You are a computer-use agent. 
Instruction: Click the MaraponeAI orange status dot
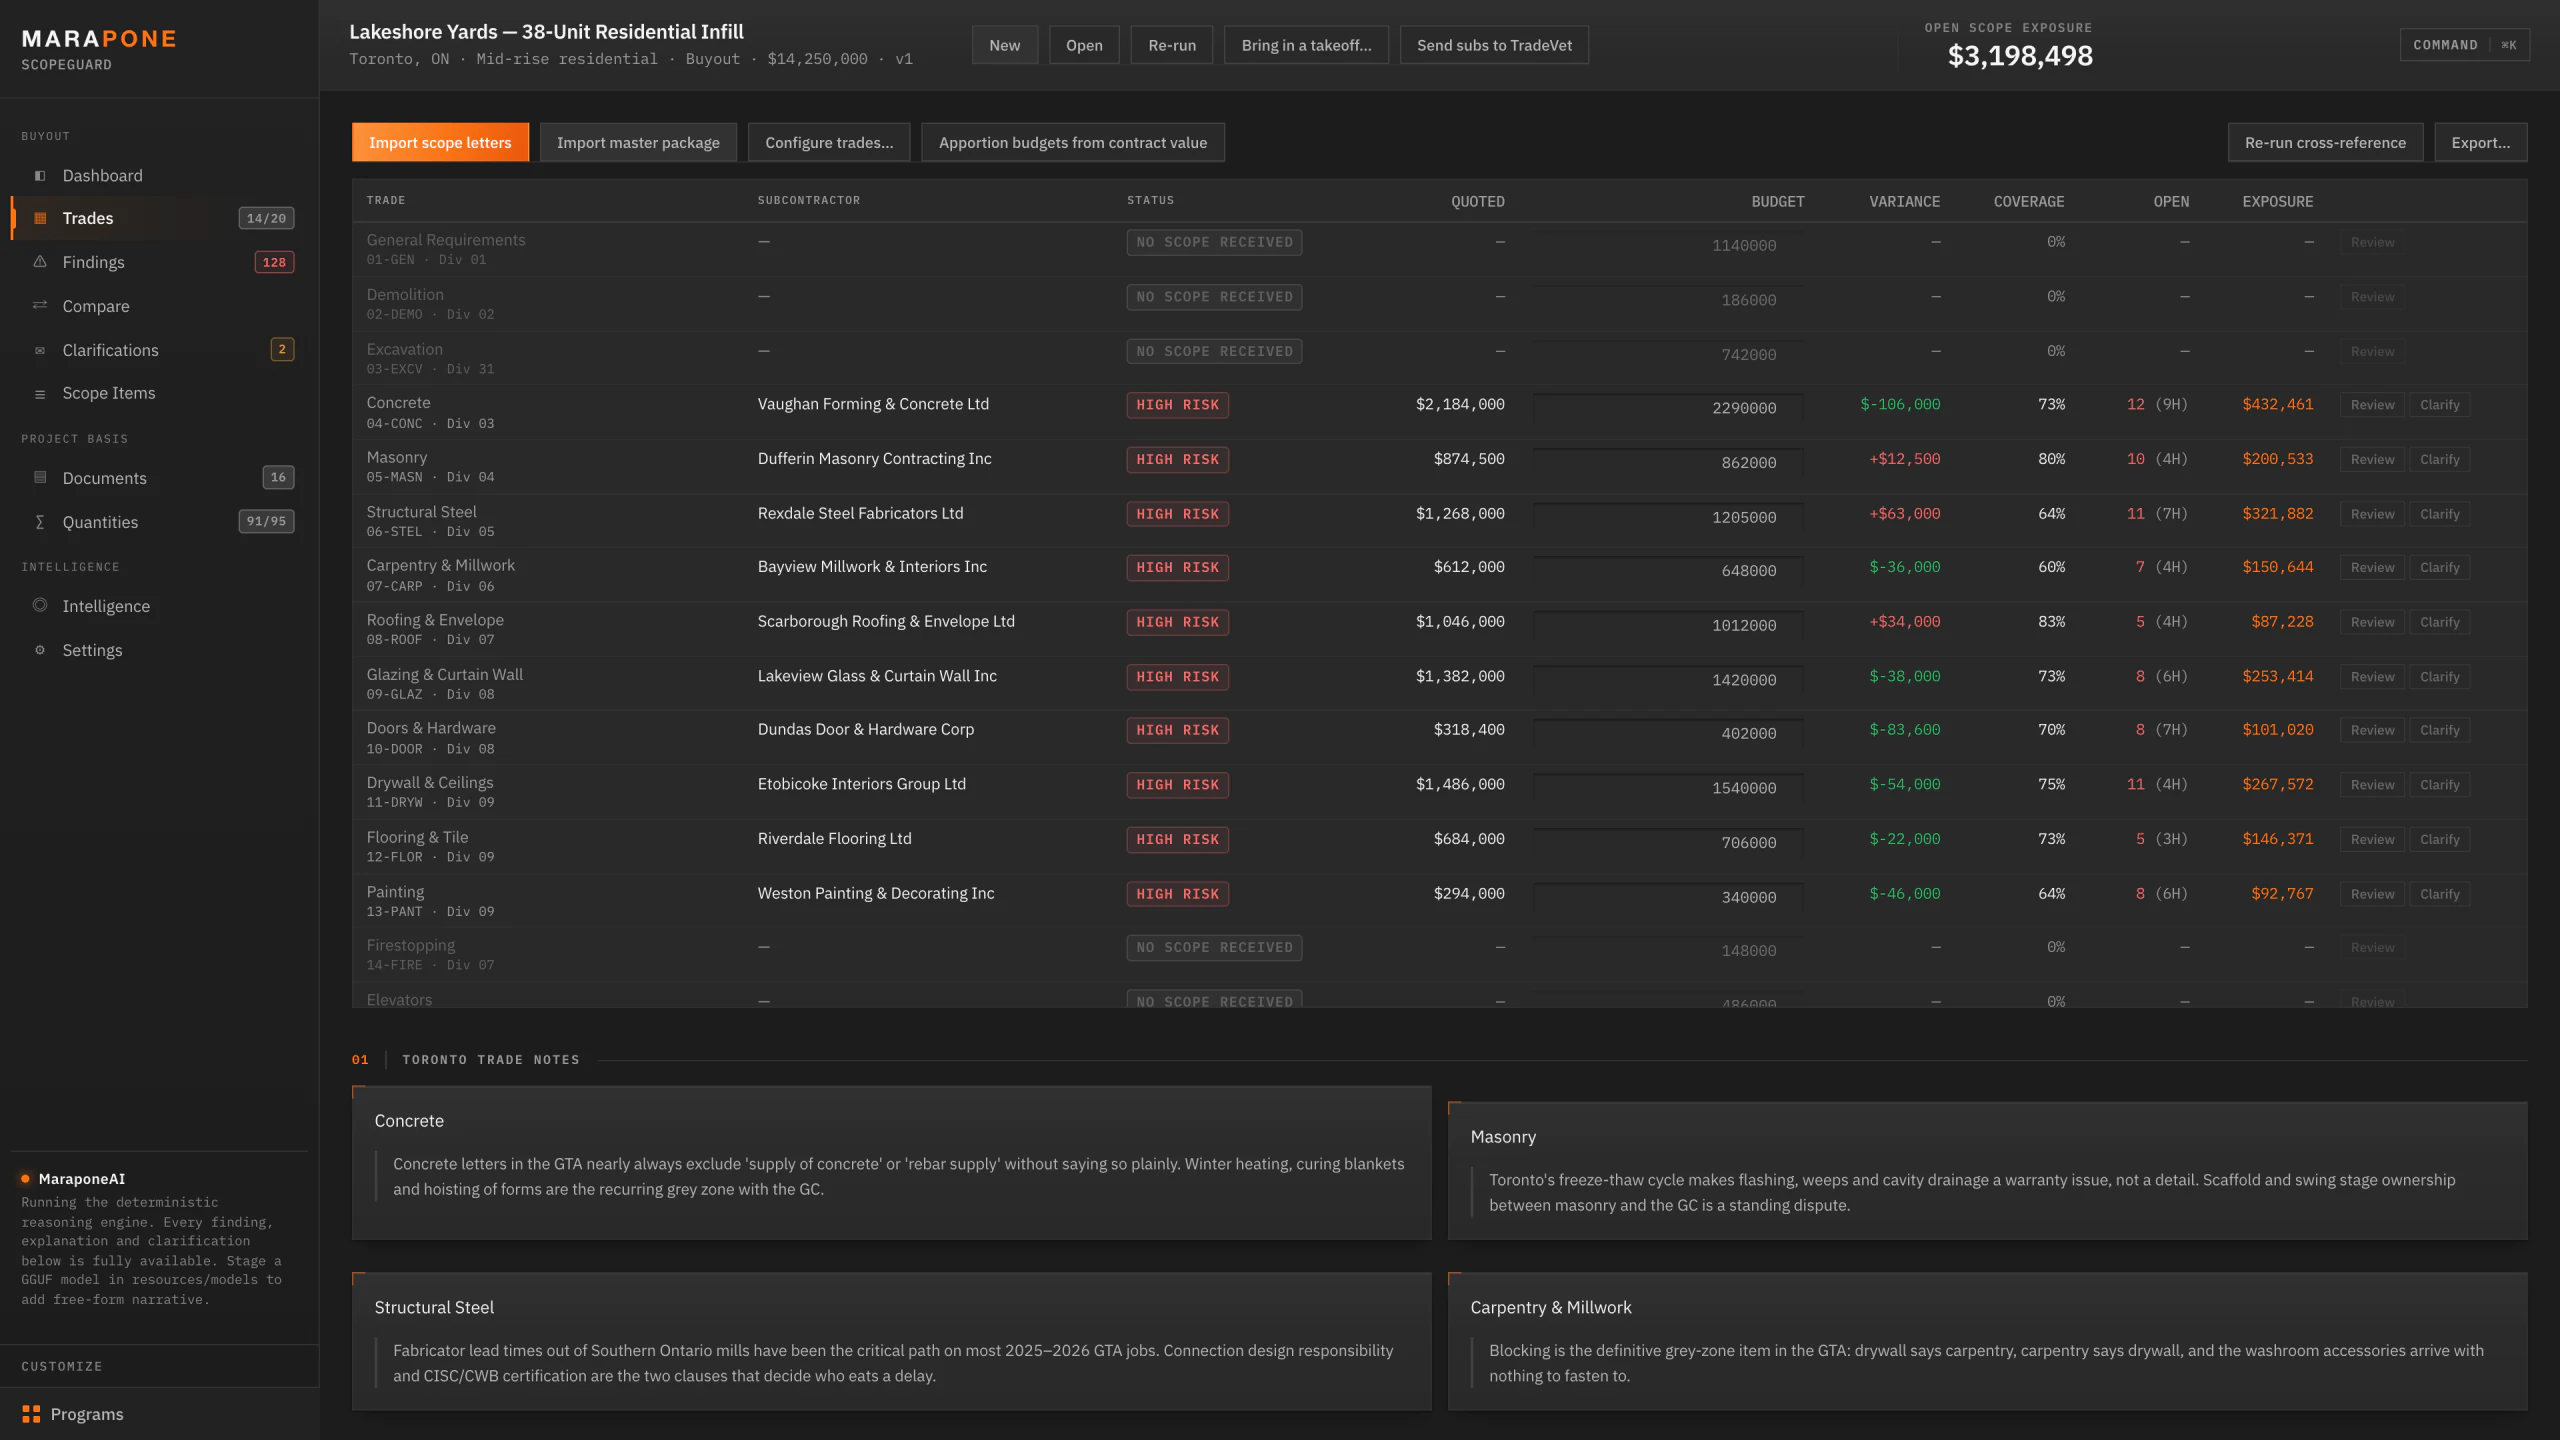pyautogui.click(x=26, y=1179)
